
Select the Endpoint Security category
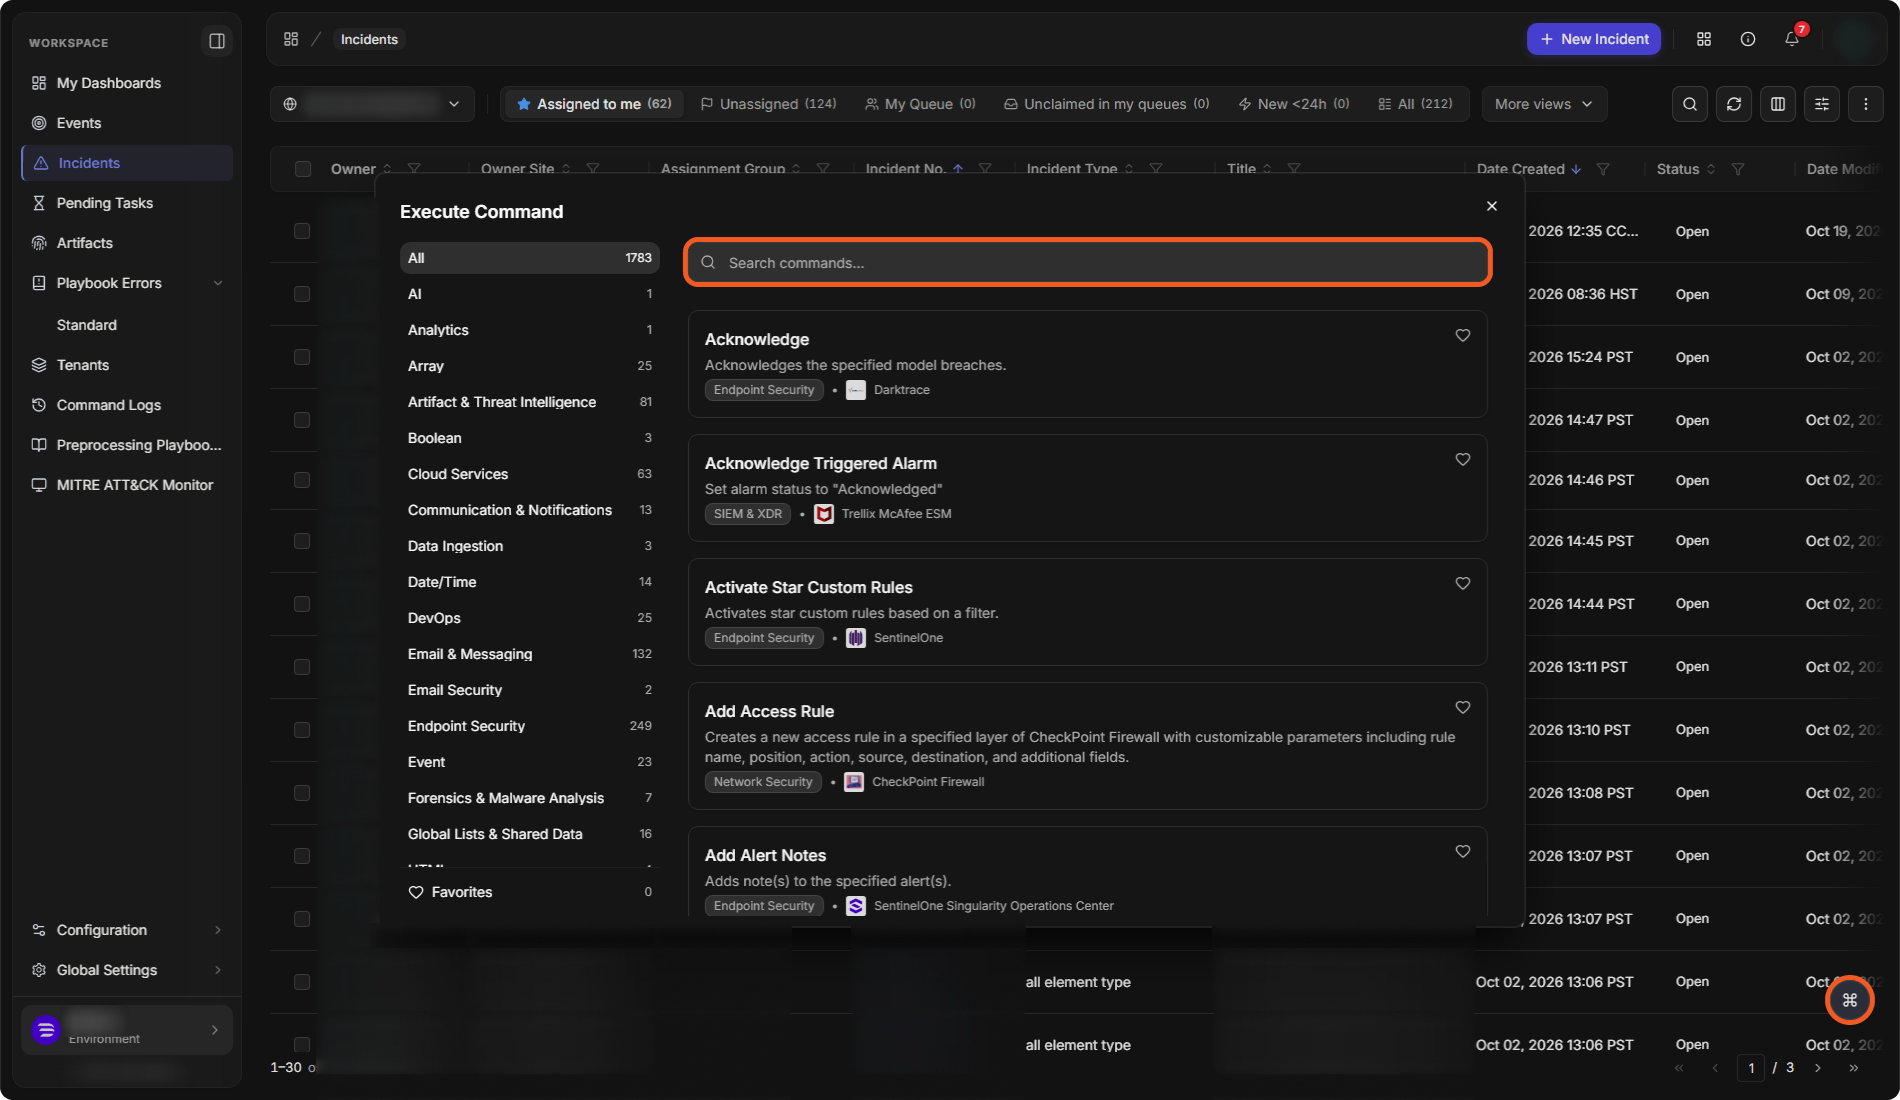[x=529, y=726]
